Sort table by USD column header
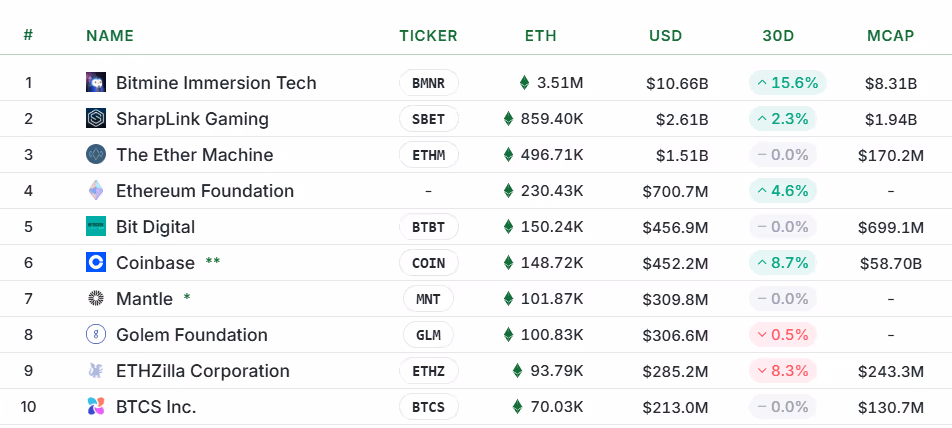 (x=665, y=36)
